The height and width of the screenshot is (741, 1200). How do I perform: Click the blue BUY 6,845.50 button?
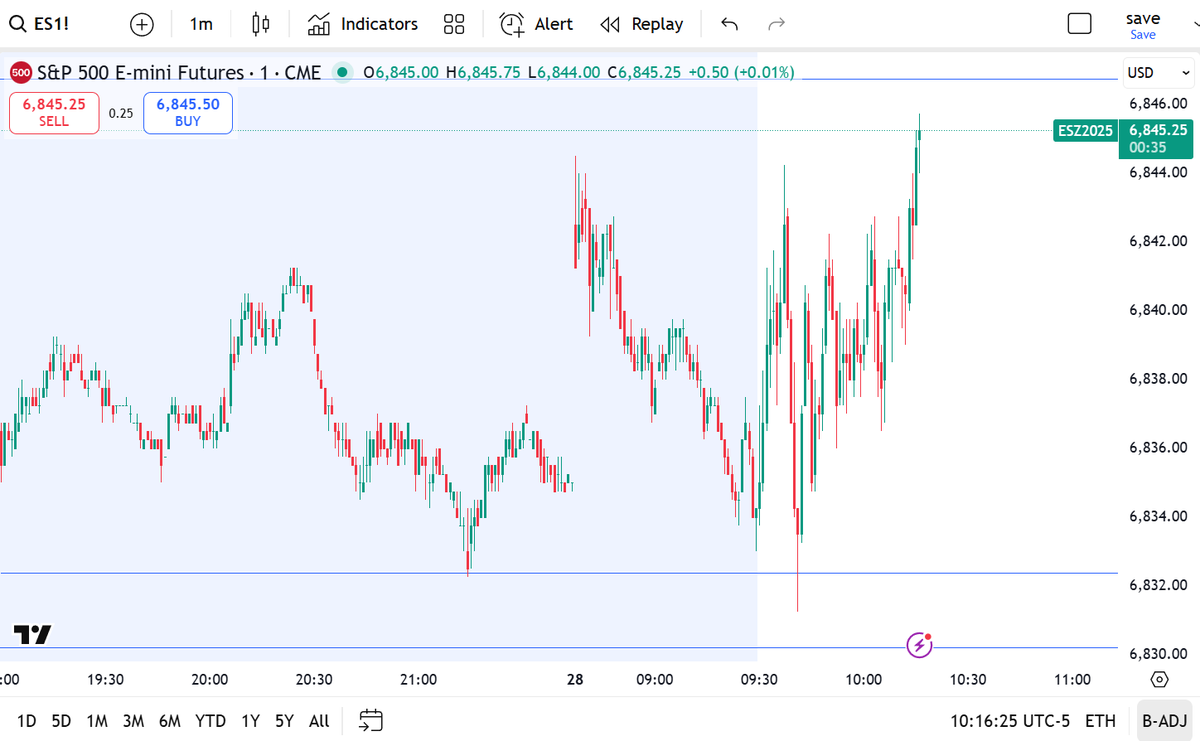(x=188, y=112)
